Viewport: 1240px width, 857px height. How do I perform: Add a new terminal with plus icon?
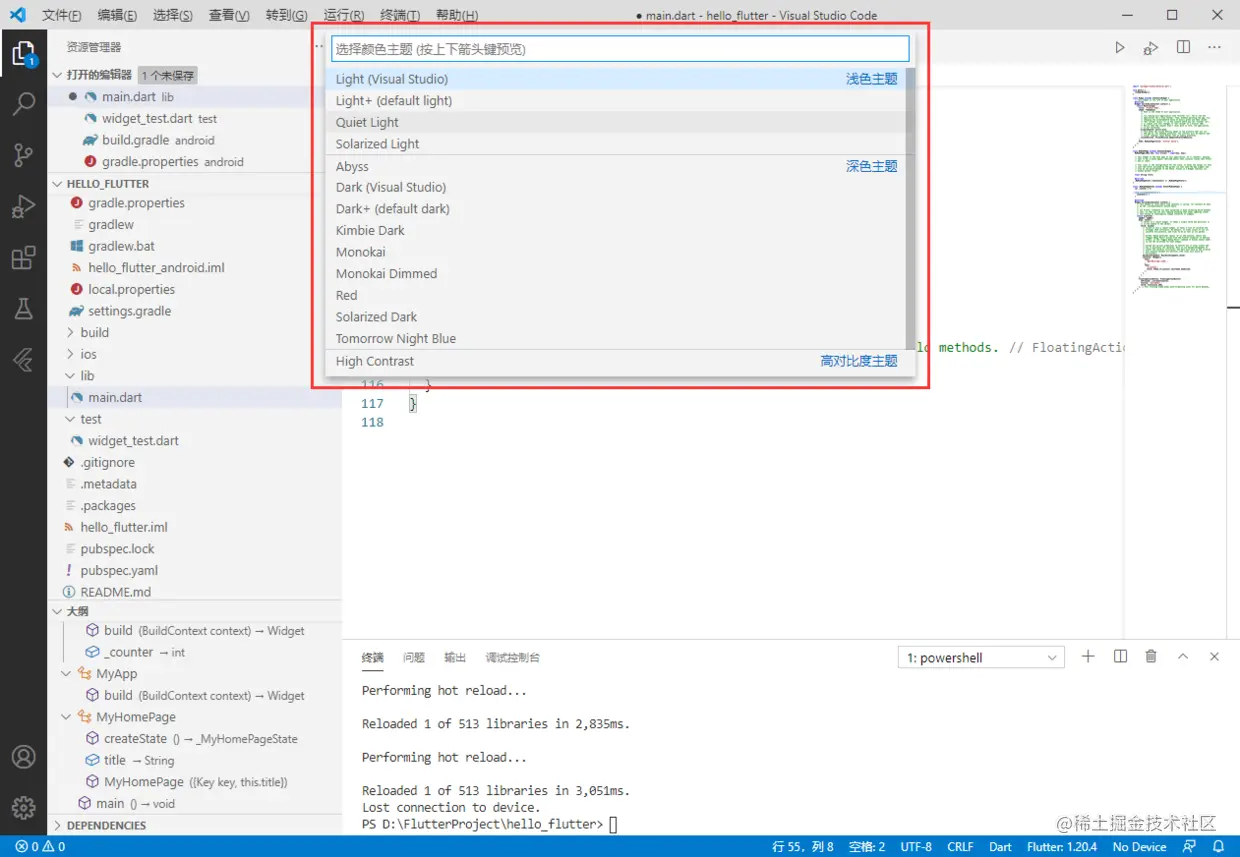[1088, 657]
